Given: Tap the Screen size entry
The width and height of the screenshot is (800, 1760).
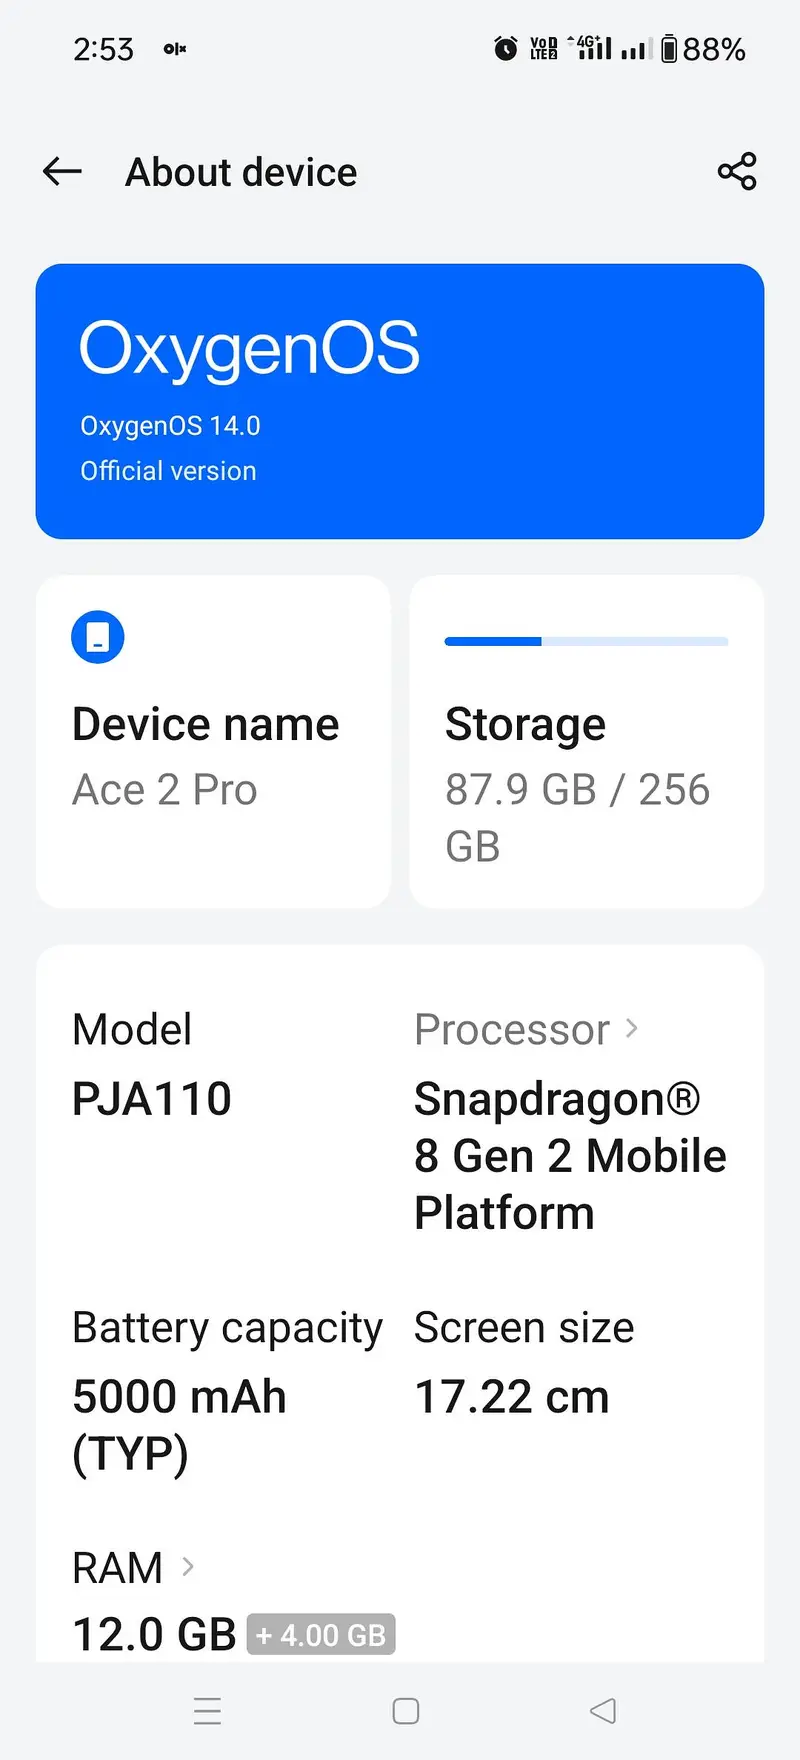Looking at the screenshot, I should point(524,1362).
